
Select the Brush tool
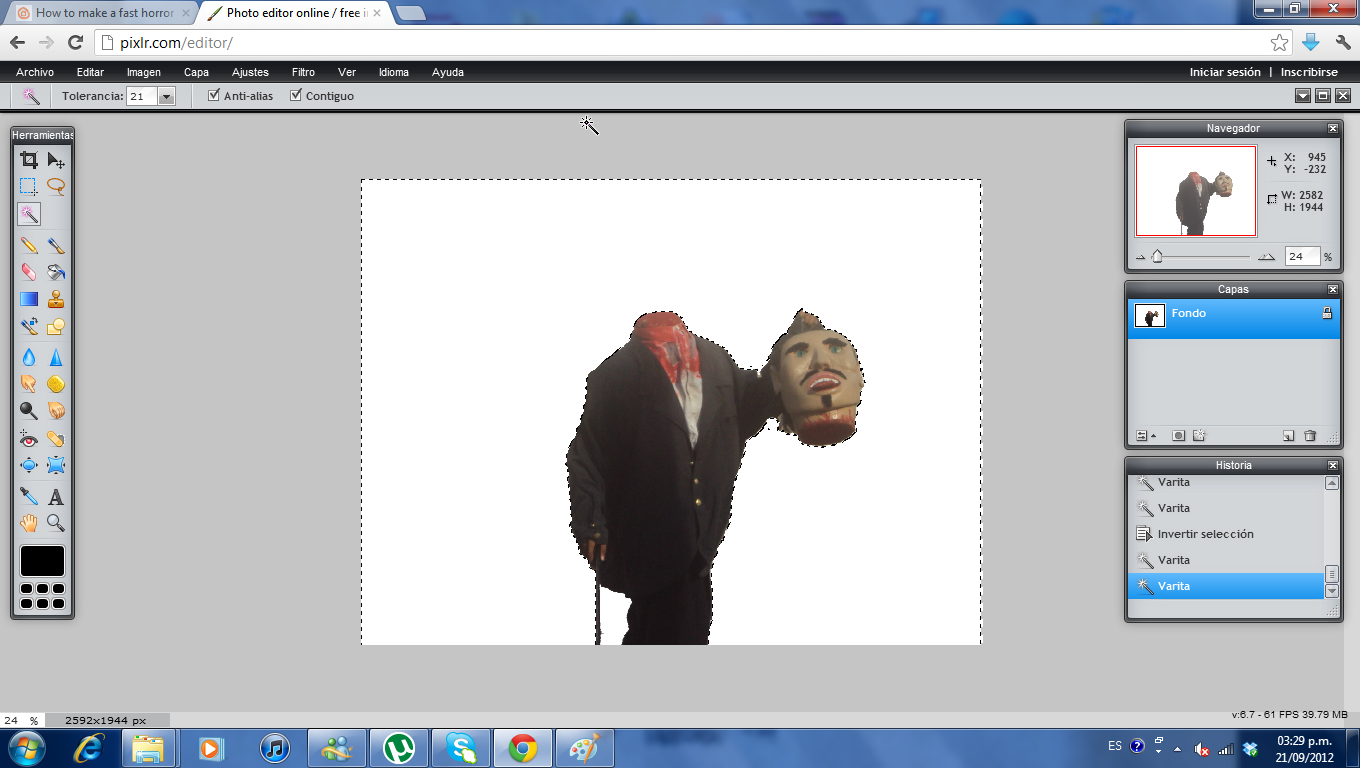point(56,245)
